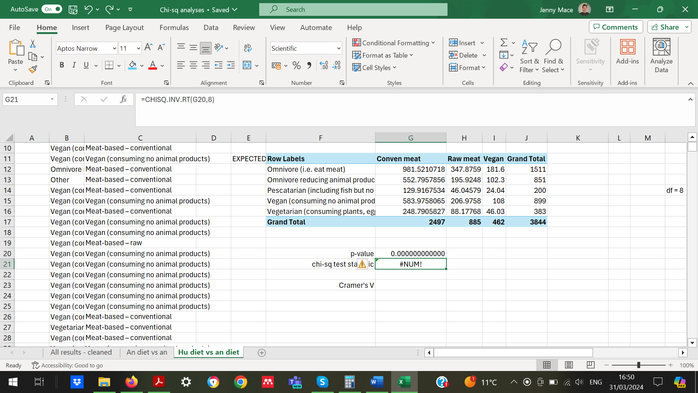Click Merge & Center icon
The height and width of the screenshot is (393, 698).
pos(247,65)
